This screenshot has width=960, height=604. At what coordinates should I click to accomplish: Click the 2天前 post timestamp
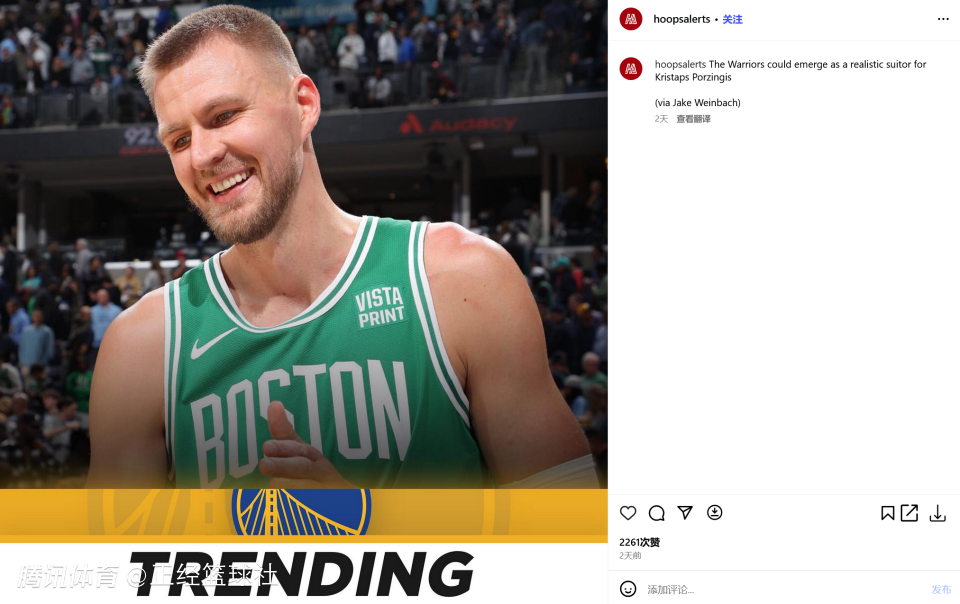pyautogui.click(x=630, y=556)
